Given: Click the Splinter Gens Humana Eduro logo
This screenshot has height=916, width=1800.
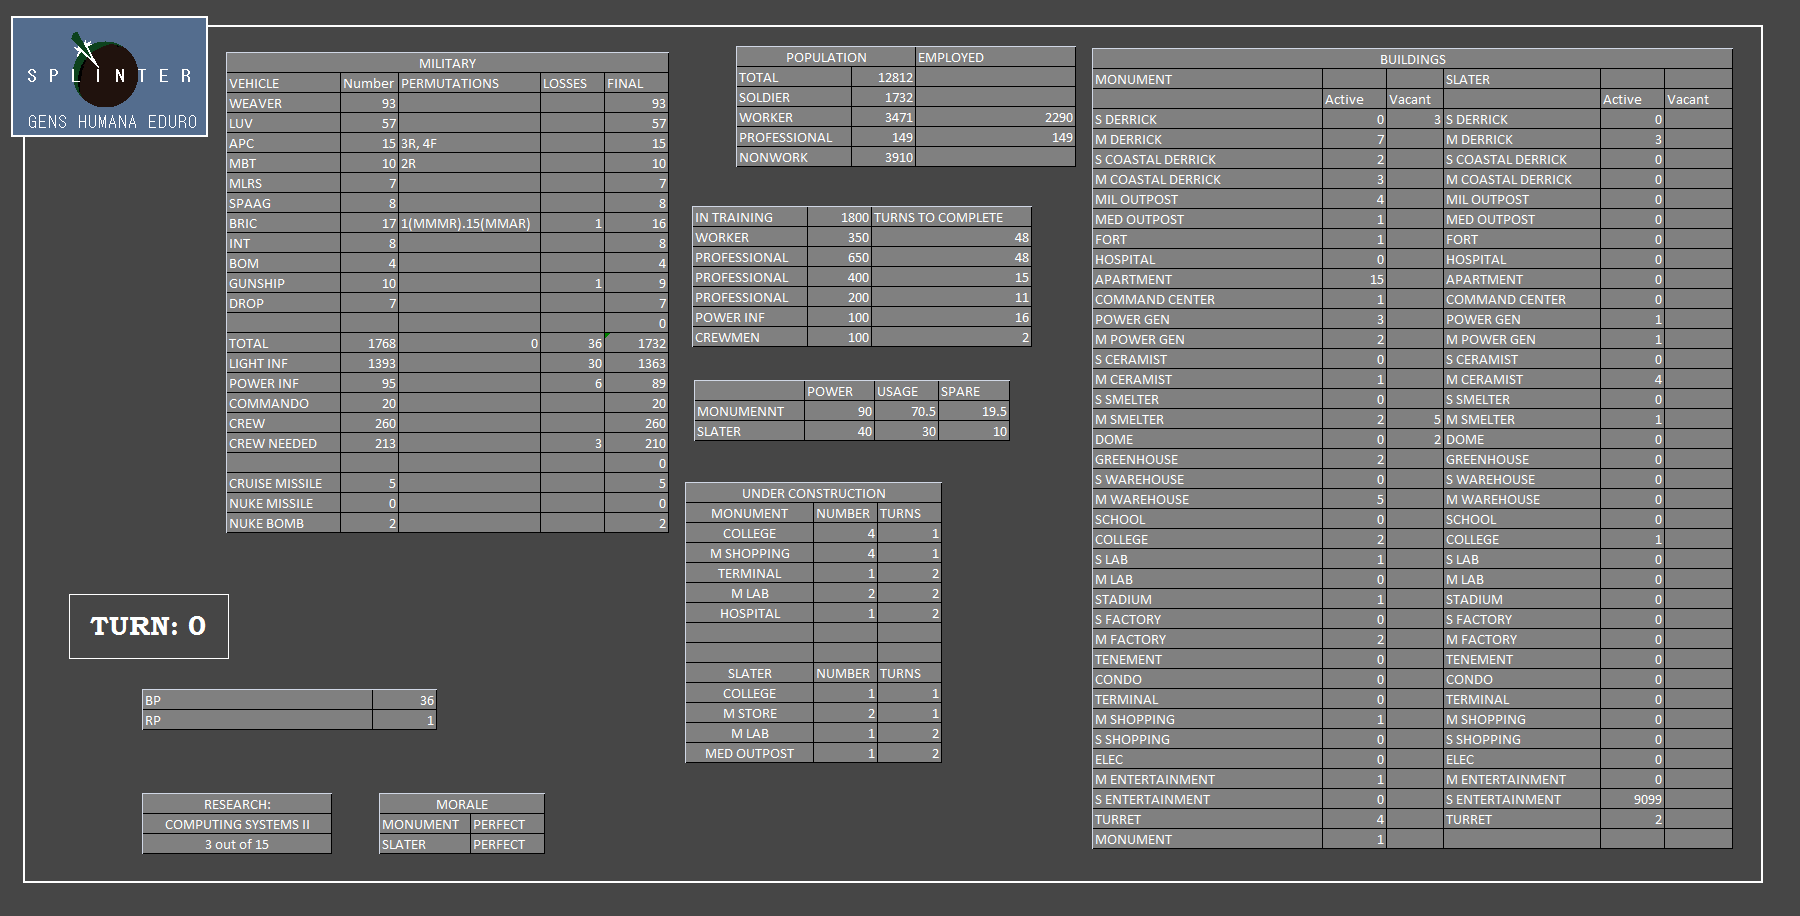Looking at the screenshot, I should [109, 77].
